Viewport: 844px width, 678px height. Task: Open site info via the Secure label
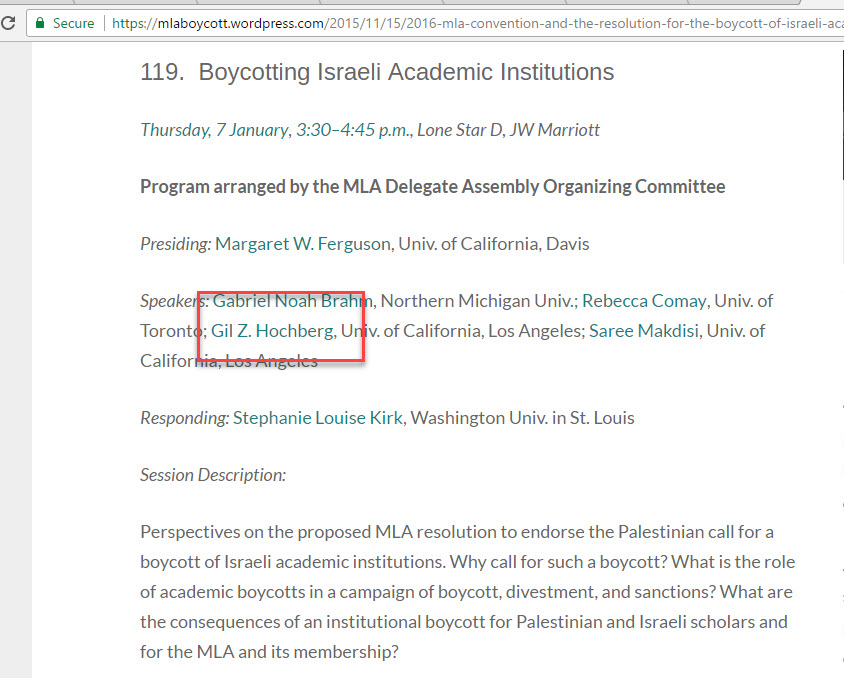73,22
